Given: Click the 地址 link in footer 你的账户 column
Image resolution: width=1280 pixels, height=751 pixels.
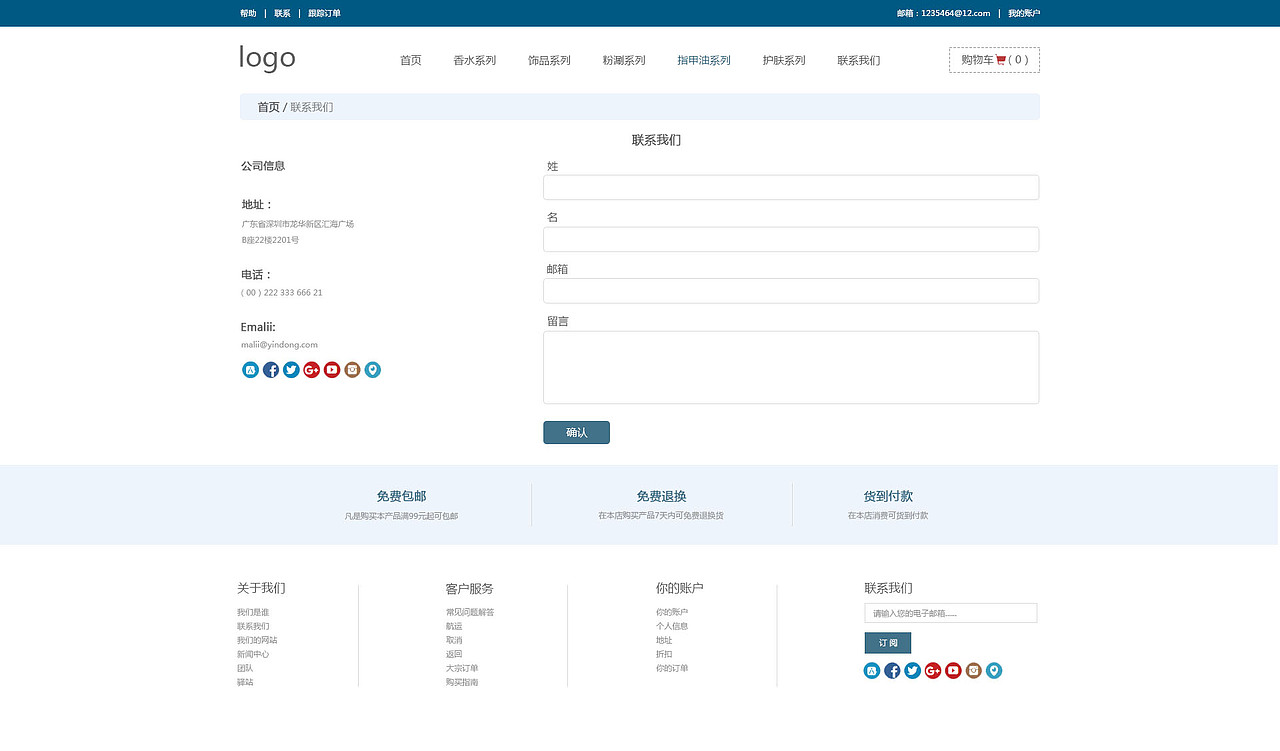Looking at the screenshot, I should click(x=664, y=640).
